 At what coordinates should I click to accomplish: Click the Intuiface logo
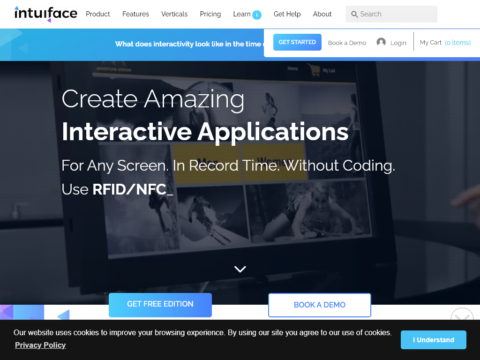click(46, 14)
